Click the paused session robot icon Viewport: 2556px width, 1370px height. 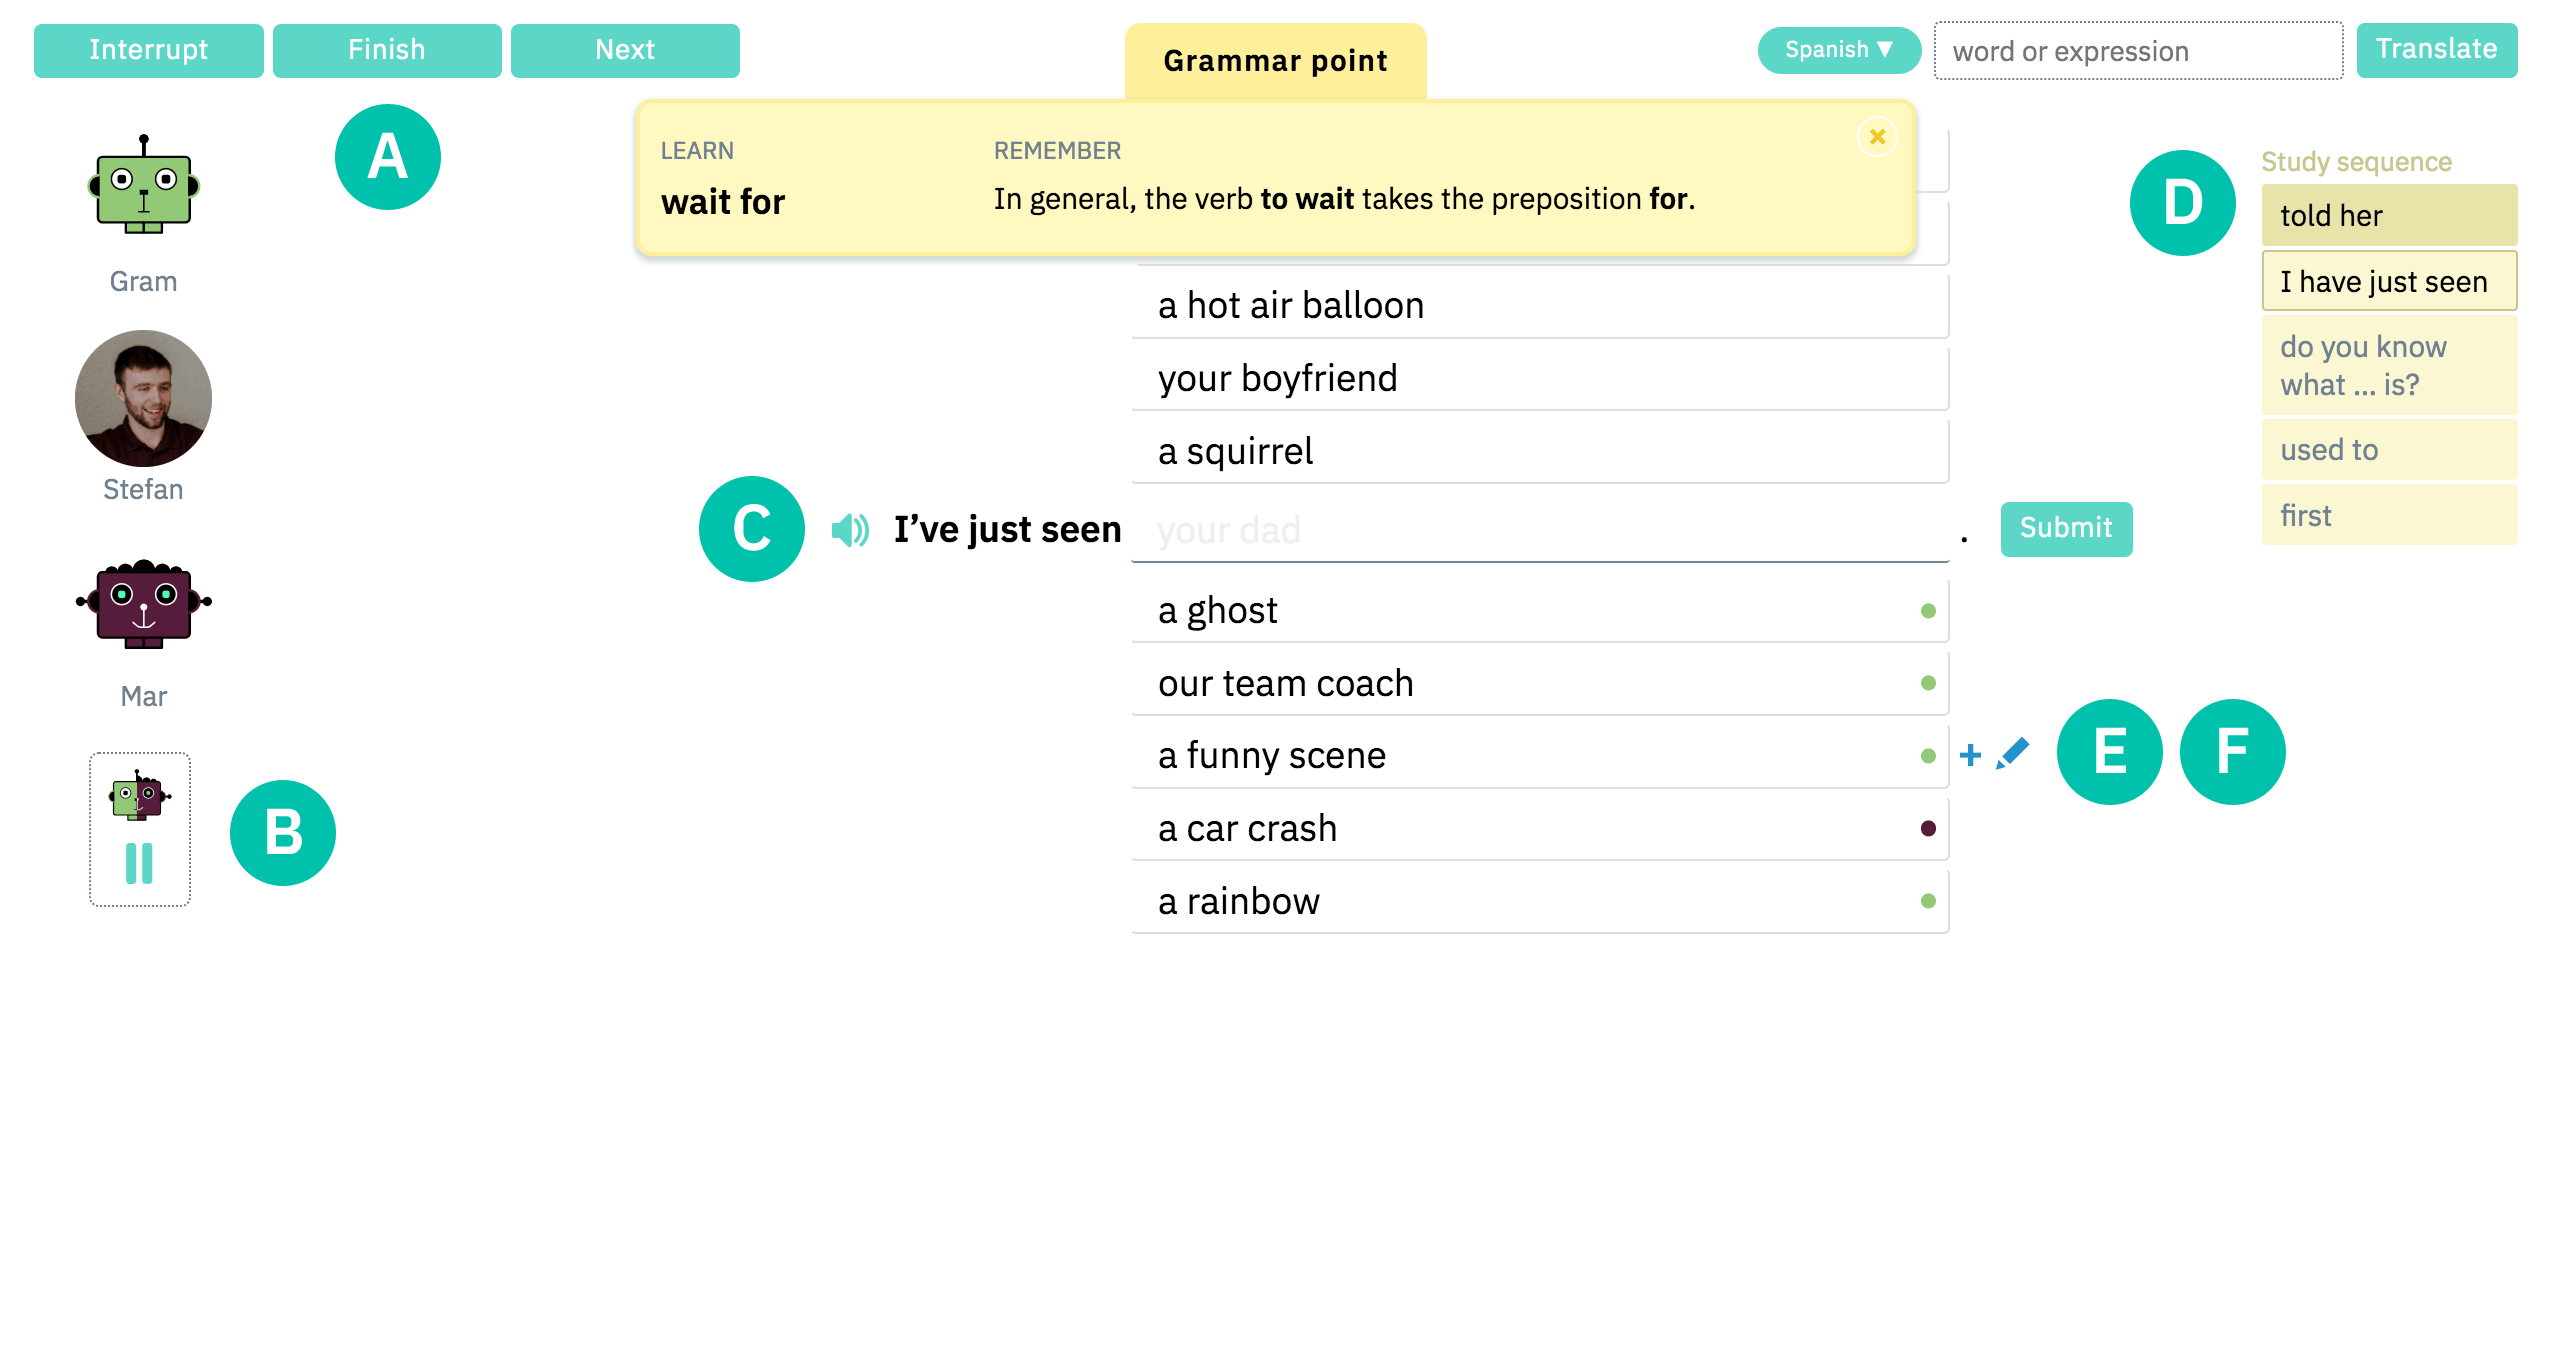click(x=139, y=827)
